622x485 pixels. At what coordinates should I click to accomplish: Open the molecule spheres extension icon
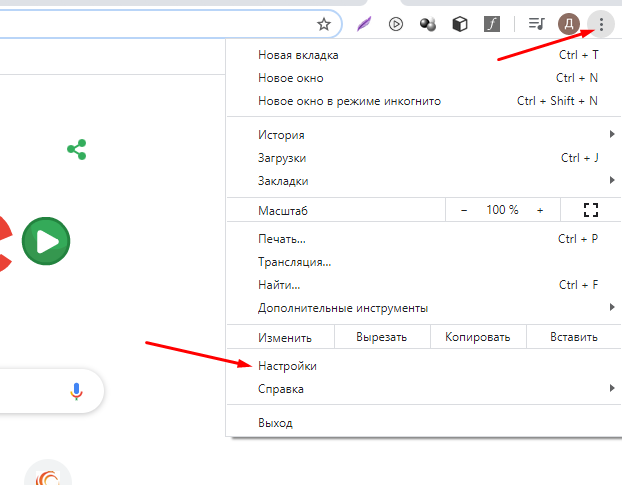(x=428, y=24)
